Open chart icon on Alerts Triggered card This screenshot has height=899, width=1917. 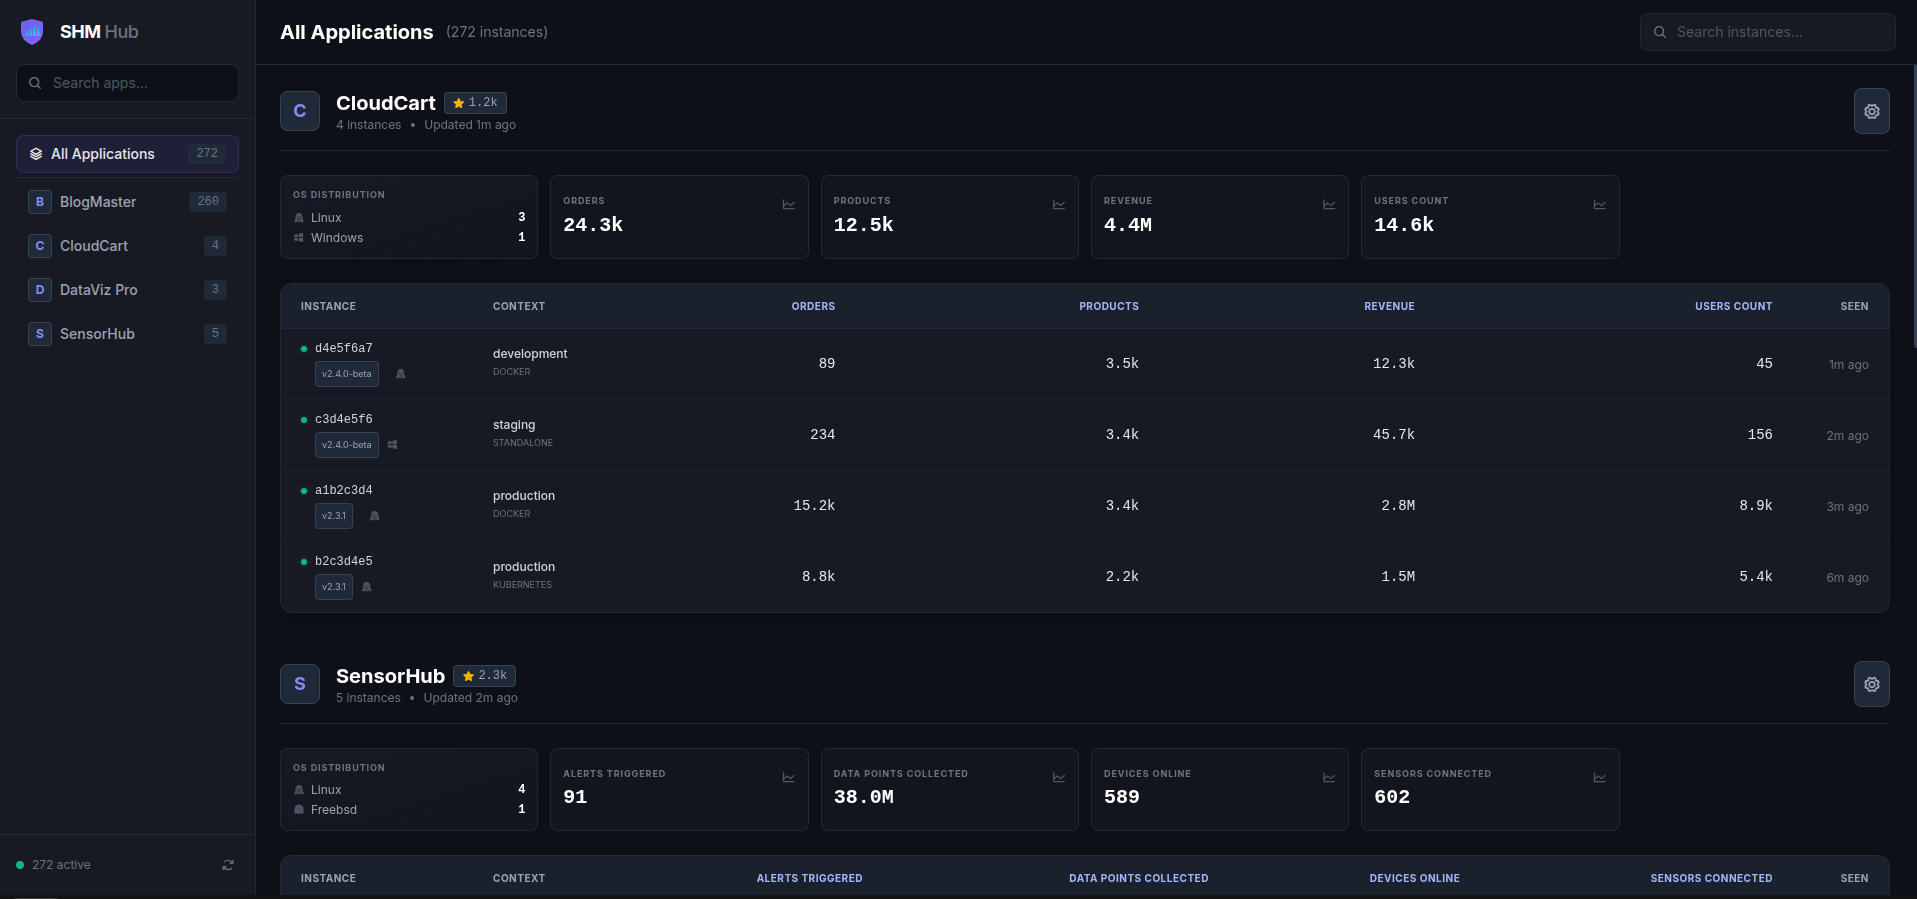pyautogui.click(x=788, y=778)
